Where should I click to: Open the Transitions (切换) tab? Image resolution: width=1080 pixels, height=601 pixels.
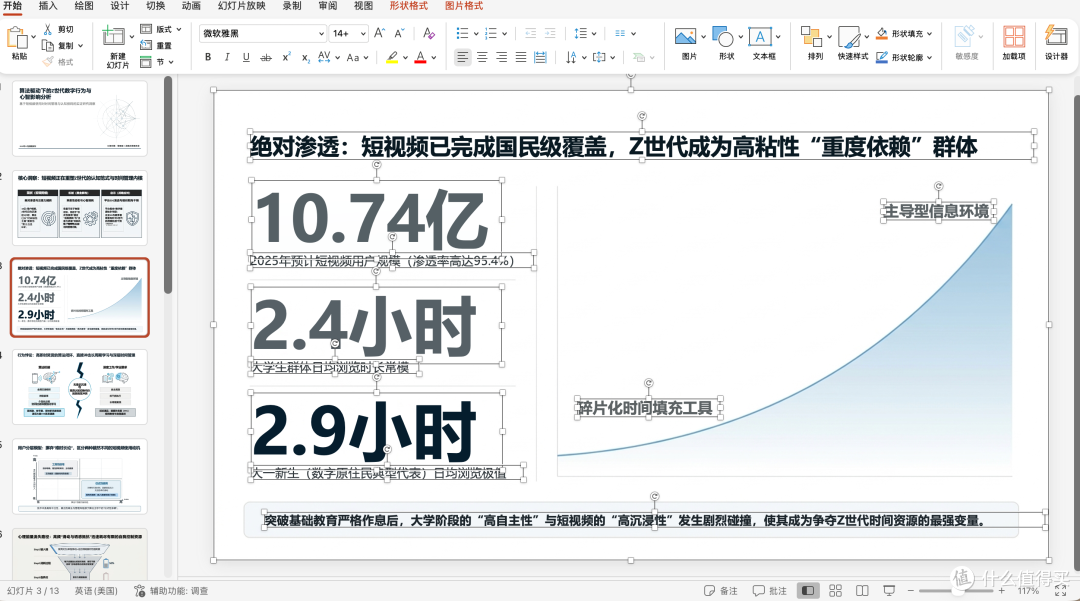point(156,6)
